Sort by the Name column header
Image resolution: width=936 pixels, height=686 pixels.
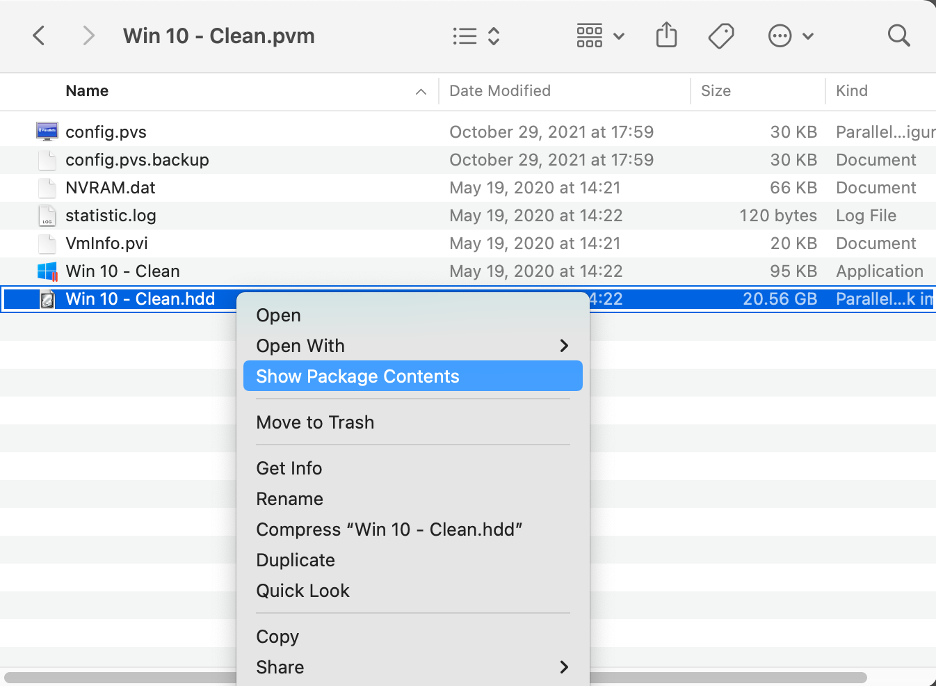point(87,91)
